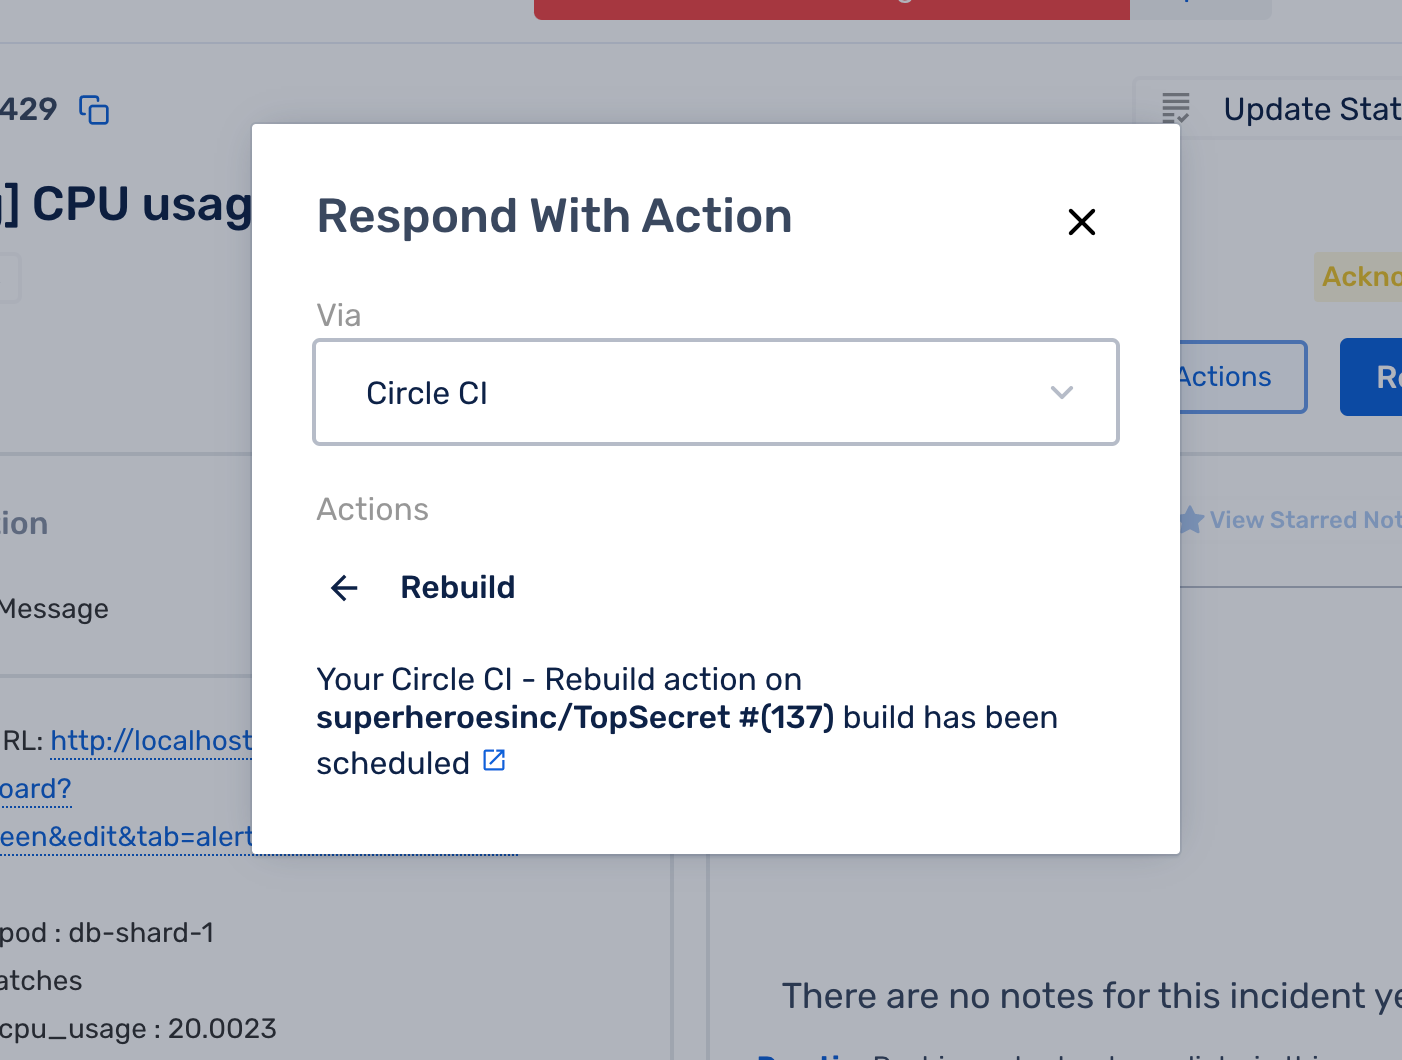Click the Update Status checklist icon

pos(1176,108)
